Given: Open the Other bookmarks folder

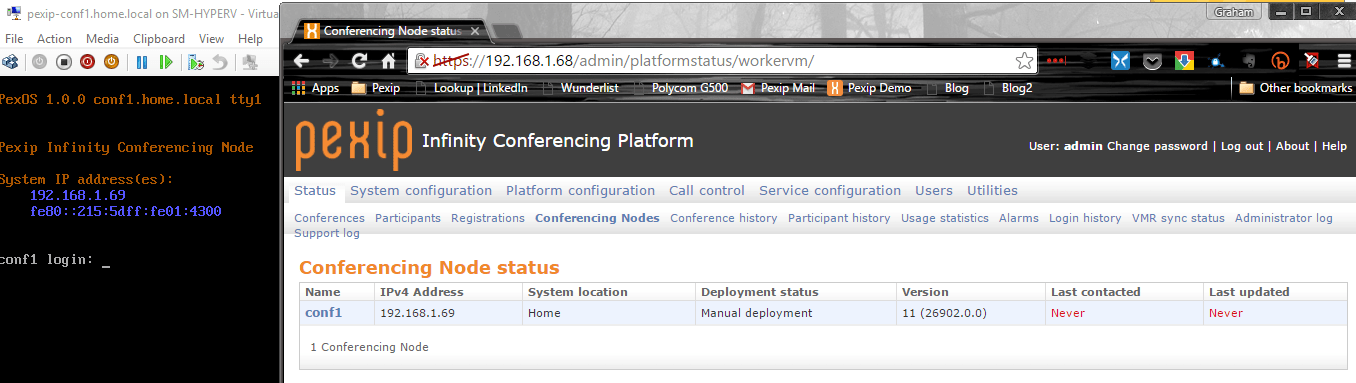Looking at the screenshot, I should (x=1295, y=88).
